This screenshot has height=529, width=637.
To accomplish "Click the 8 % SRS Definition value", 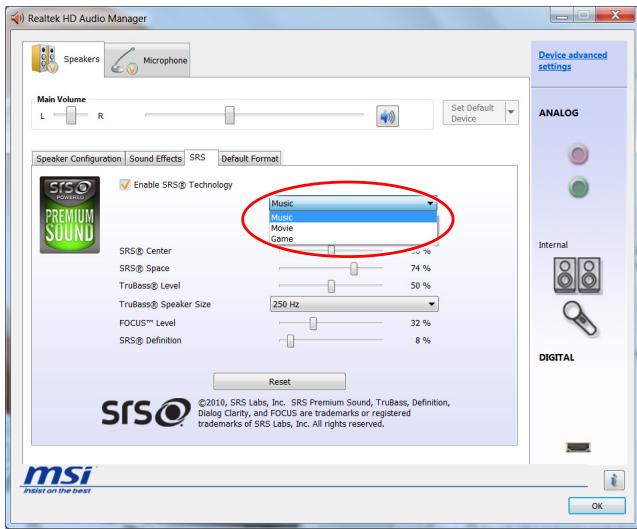I will pyautogui.click(x=422, y=340).
